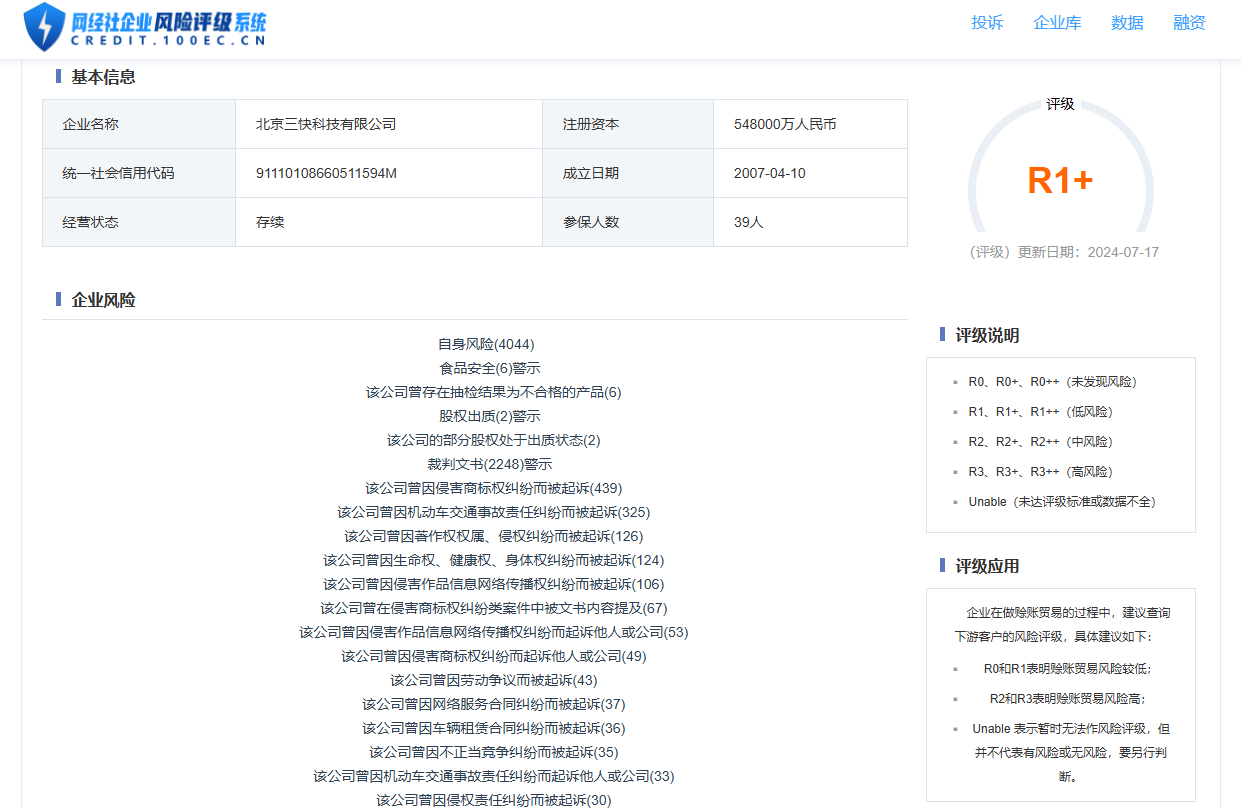The width and height of the screenshot is (1241, 808).
Task: Select company name 北京三快科技有限公司
Action: pyautogui.click(x=326, y=124)
